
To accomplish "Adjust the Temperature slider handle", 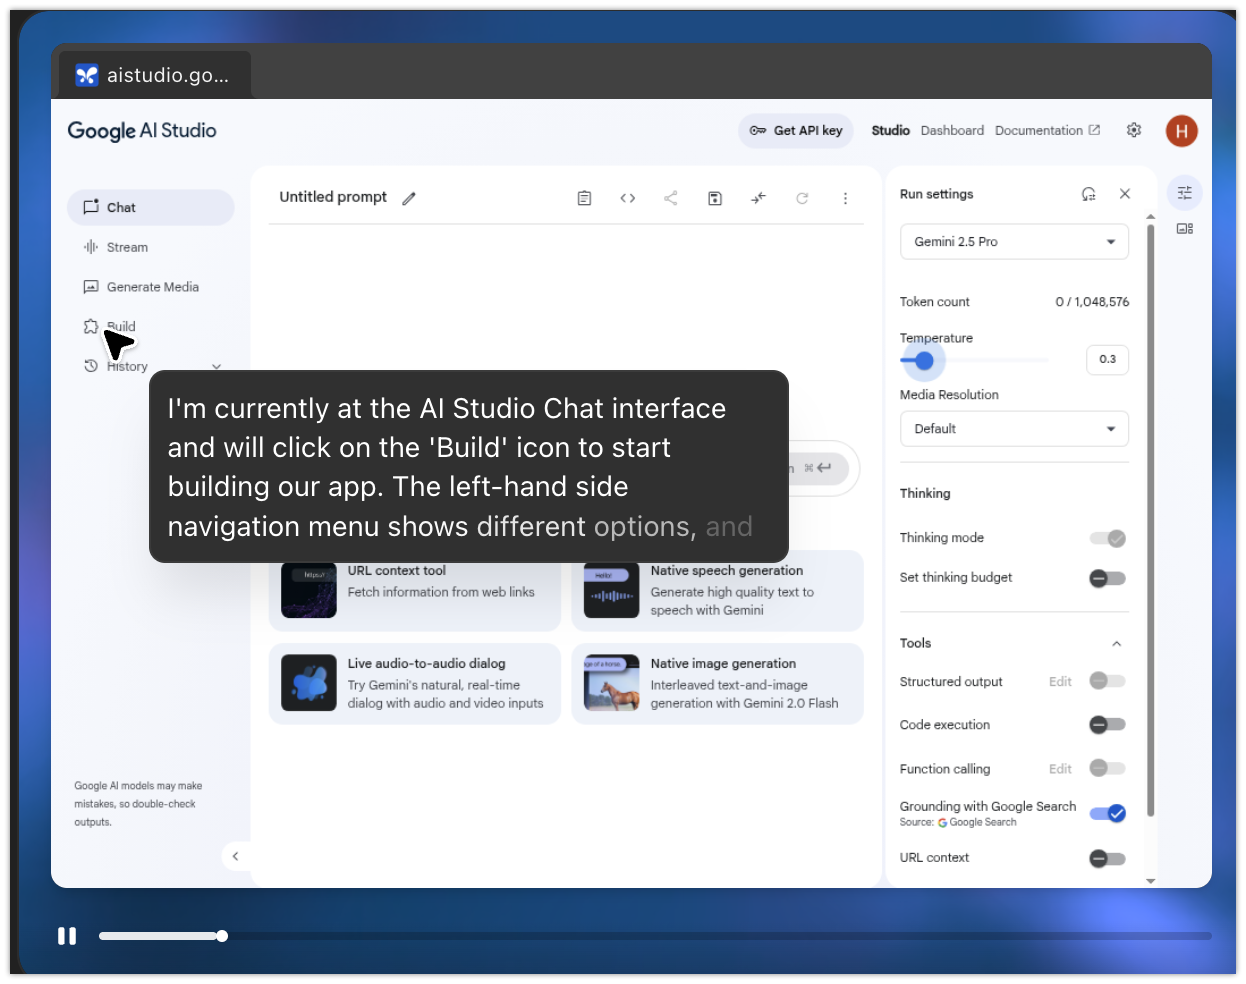I will click(x=924, y=360).
